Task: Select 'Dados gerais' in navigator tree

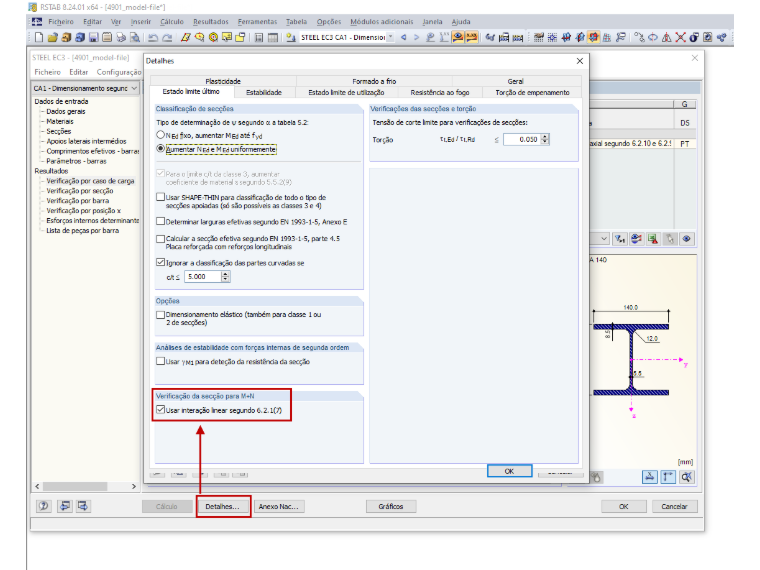Action: (65, 111)
